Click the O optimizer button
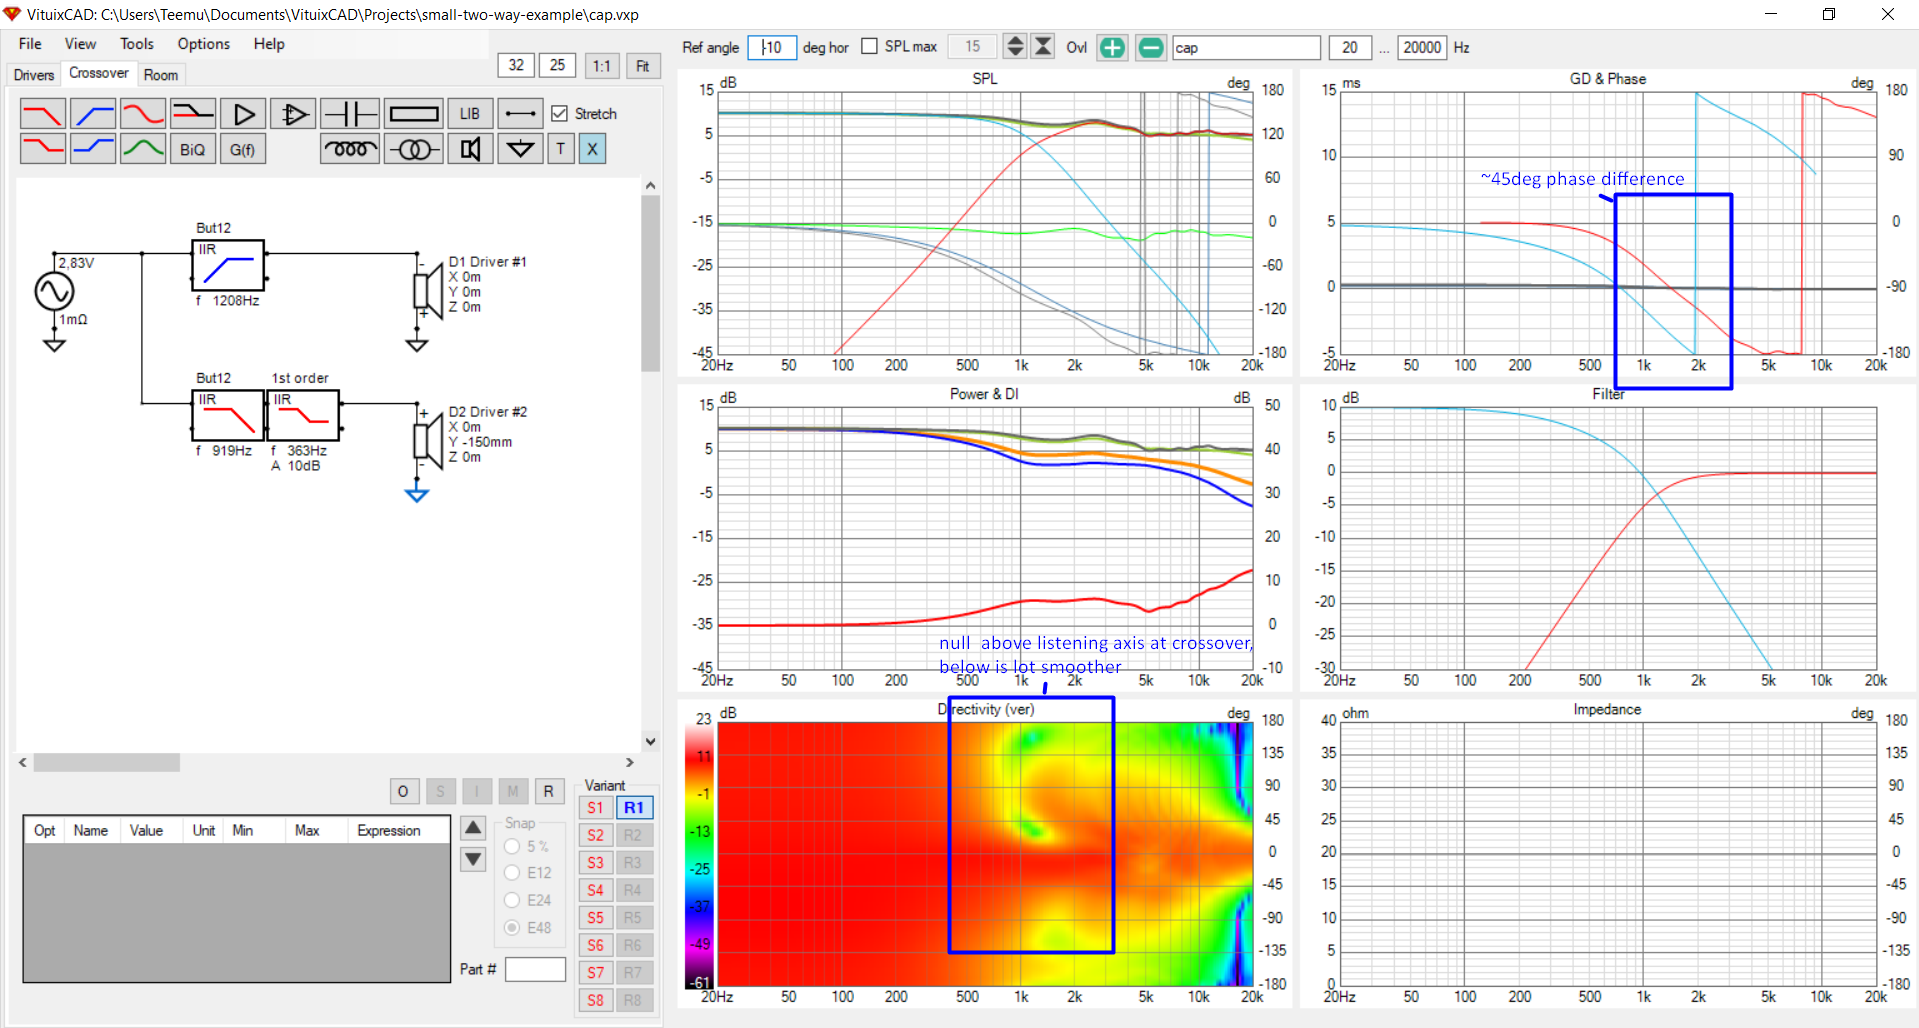Screen dimensions: 1919x1028 [403, 791]
